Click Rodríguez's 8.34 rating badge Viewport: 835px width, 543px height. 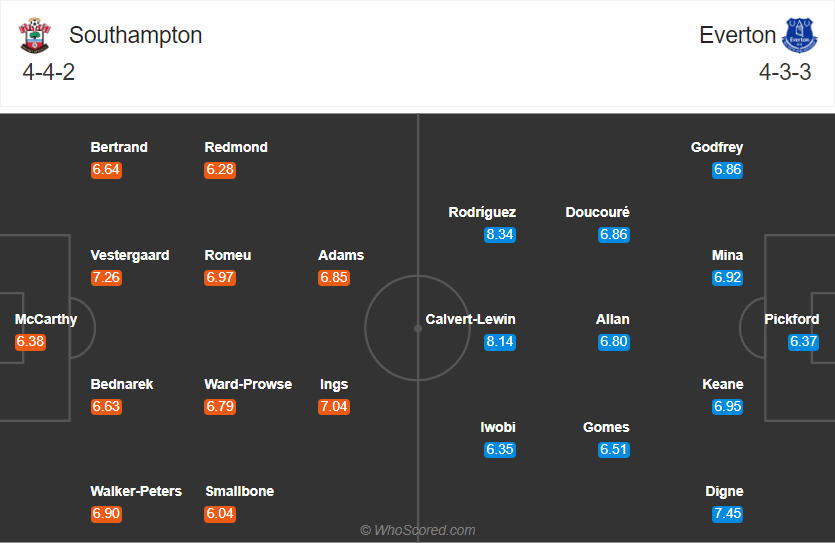tap(499, 235)
